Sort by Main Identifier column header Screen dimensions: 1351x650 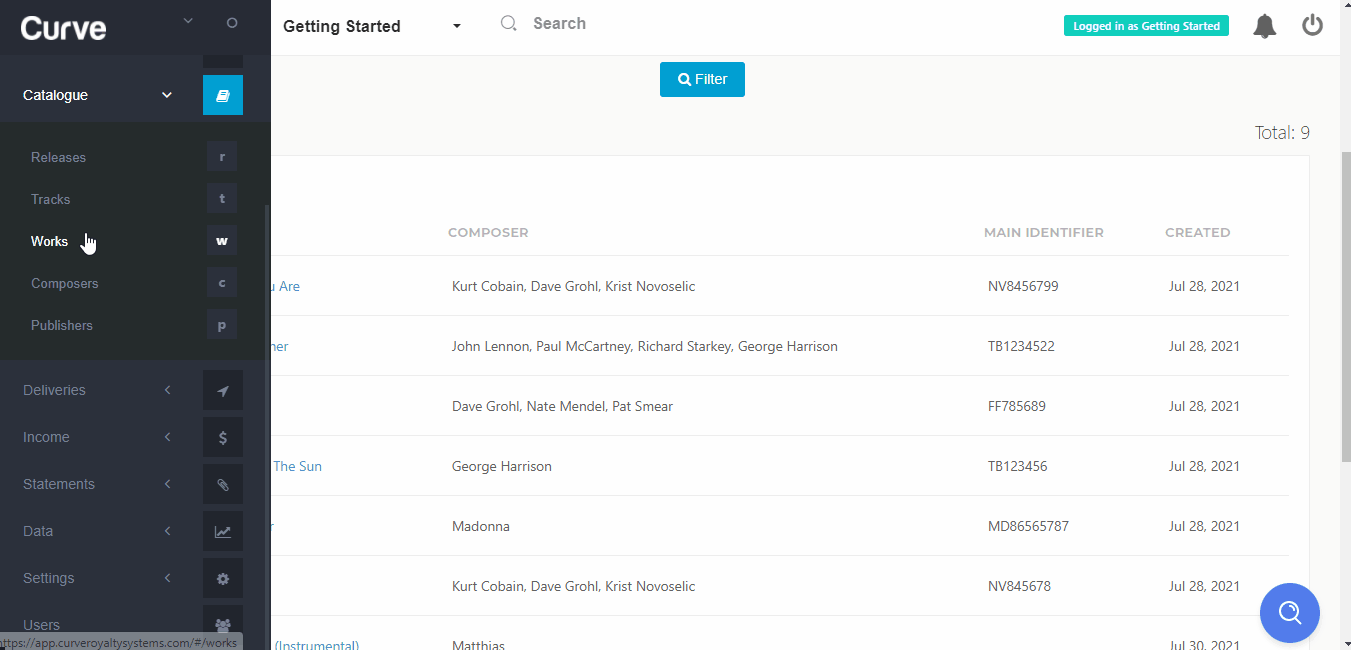coord(1044,232)
